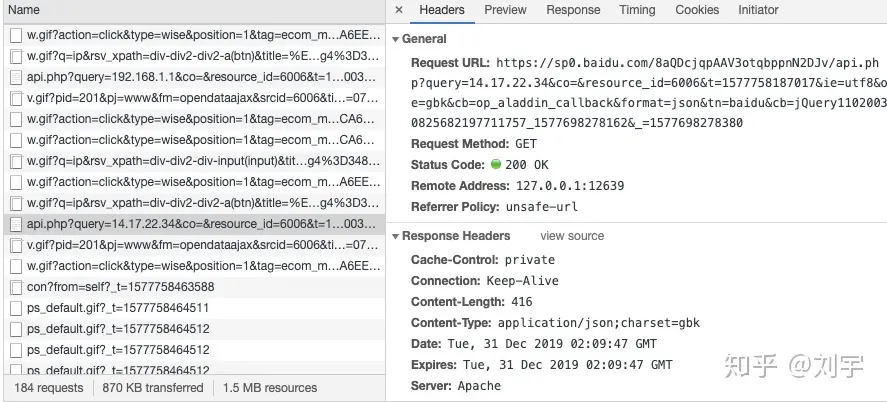Close the request details pane
This screenshot has width=887, height=402.
tap(399, 10)
